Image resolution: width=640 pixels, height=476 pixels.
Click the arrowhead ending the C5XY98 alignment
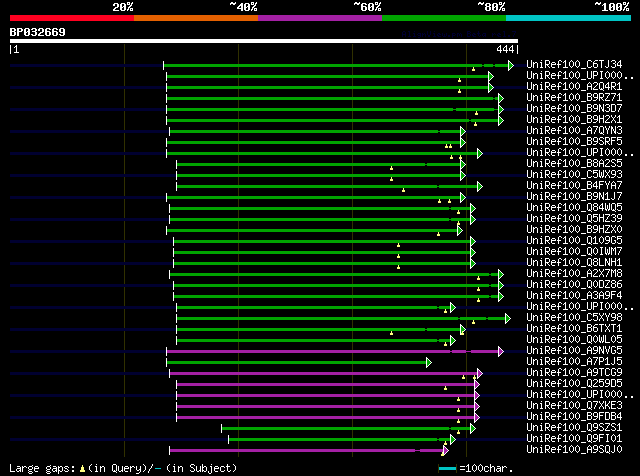point(507,318)
